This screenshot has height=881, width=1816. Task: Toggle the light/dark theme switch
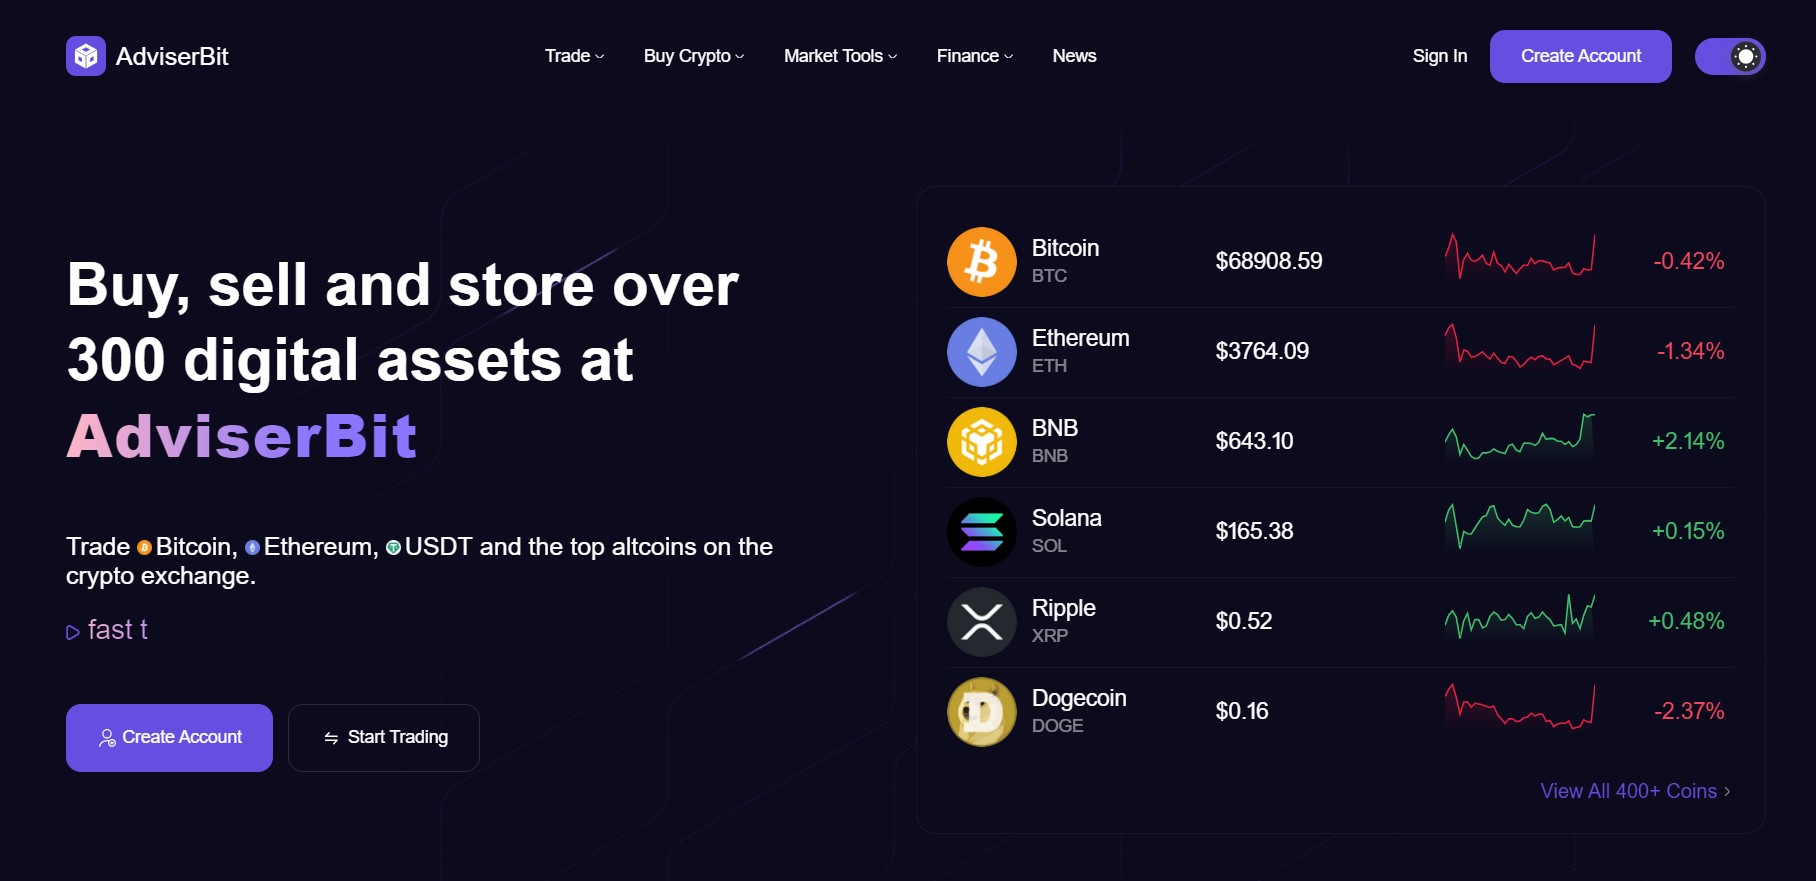pos(1730,56)
